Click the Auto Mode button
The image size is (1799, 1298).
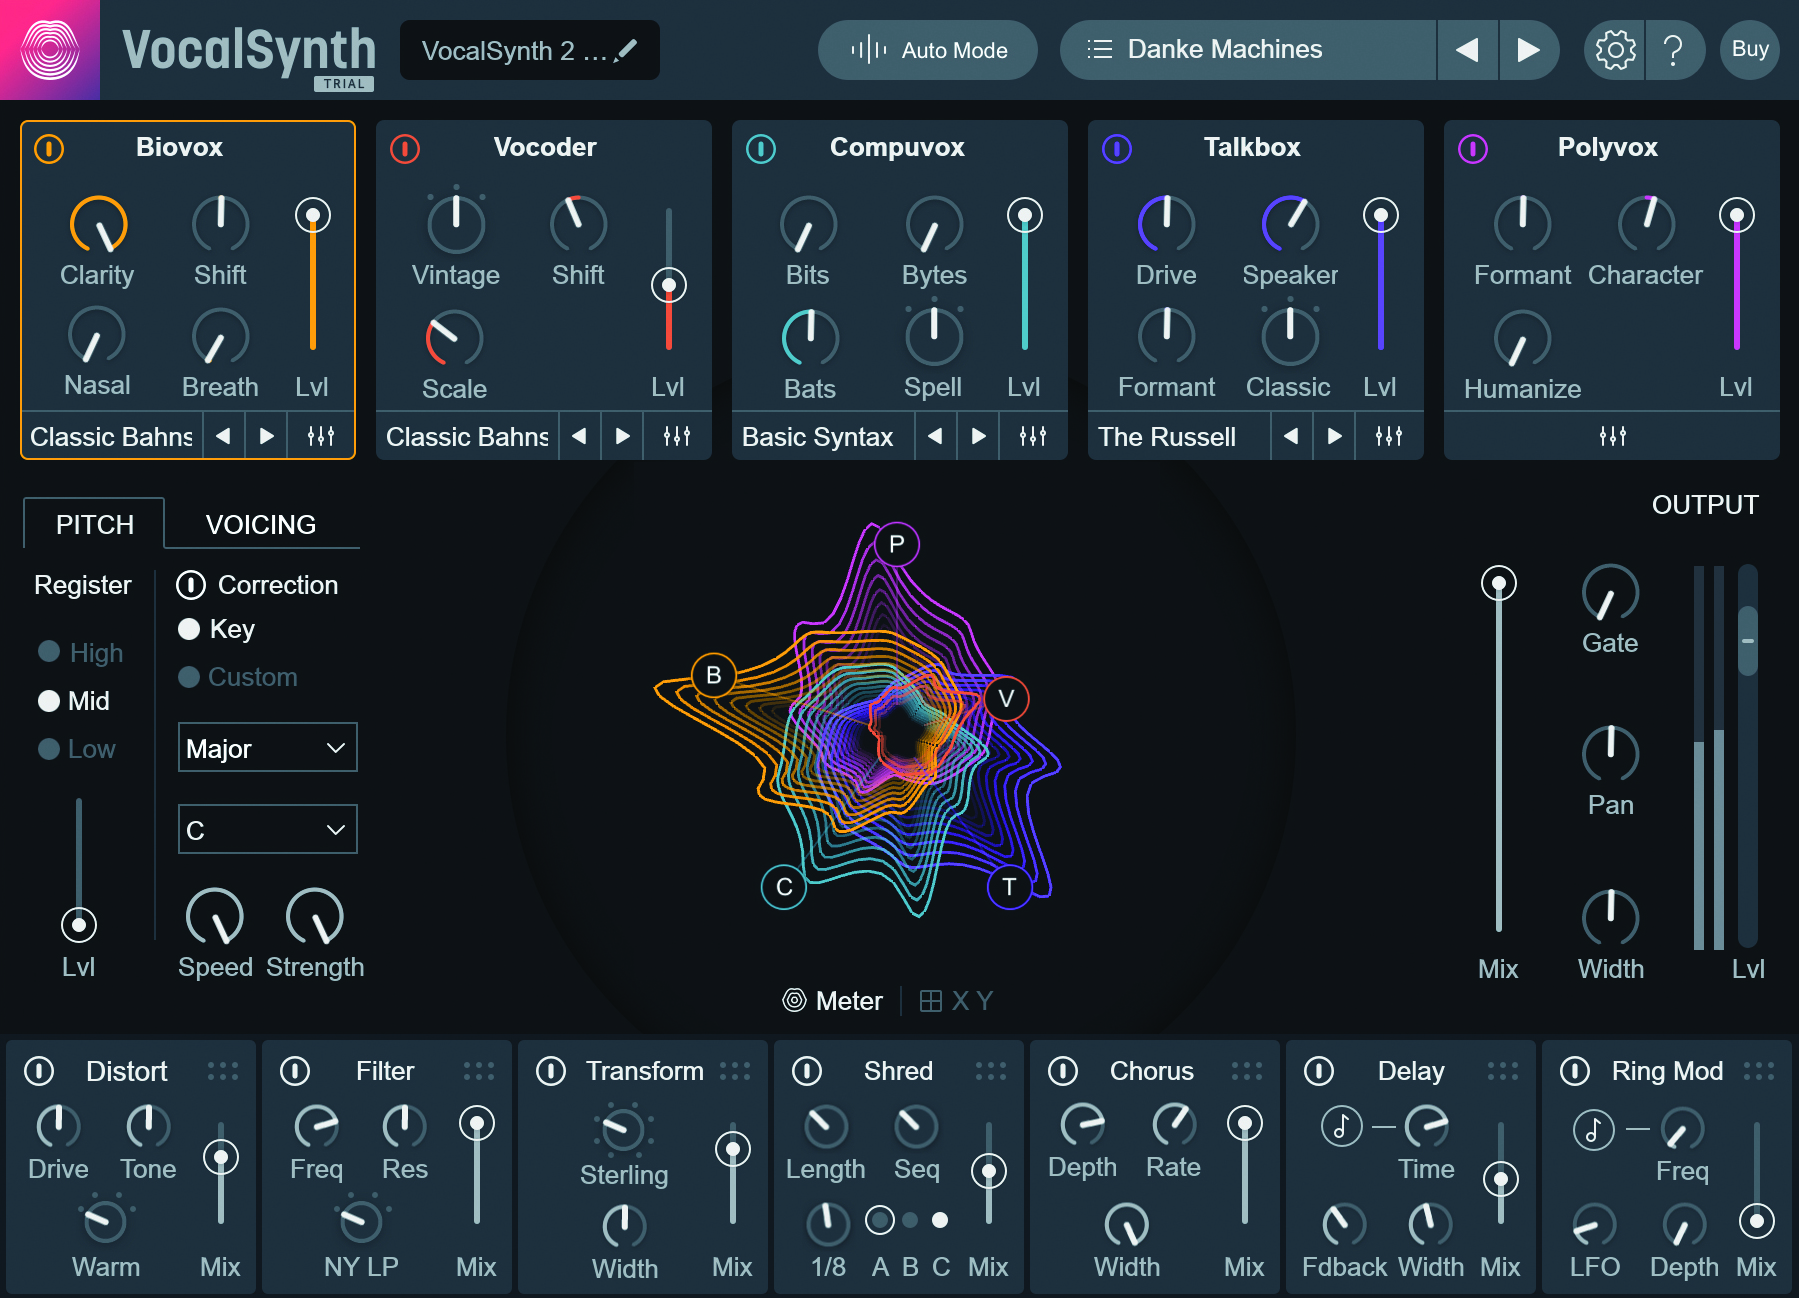928,50
